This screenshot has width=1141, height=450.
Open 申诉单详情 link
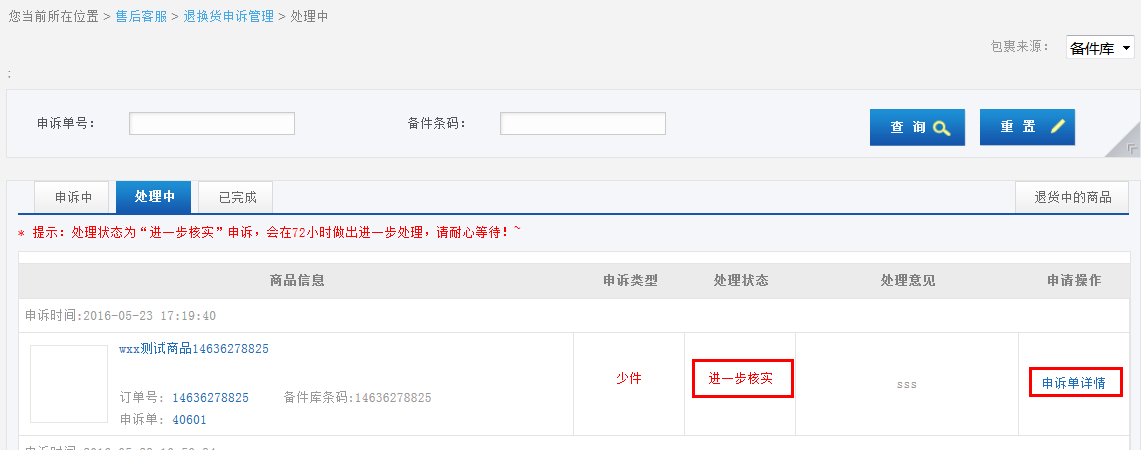[x=1074, y=383]
